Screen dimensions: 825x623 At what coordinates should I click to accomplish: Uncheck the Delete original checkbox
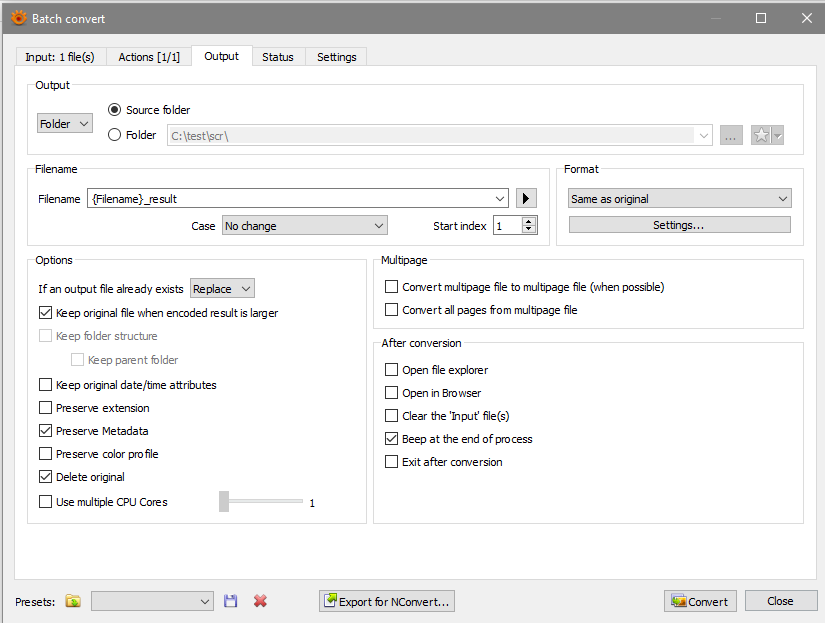pos(45,477)
